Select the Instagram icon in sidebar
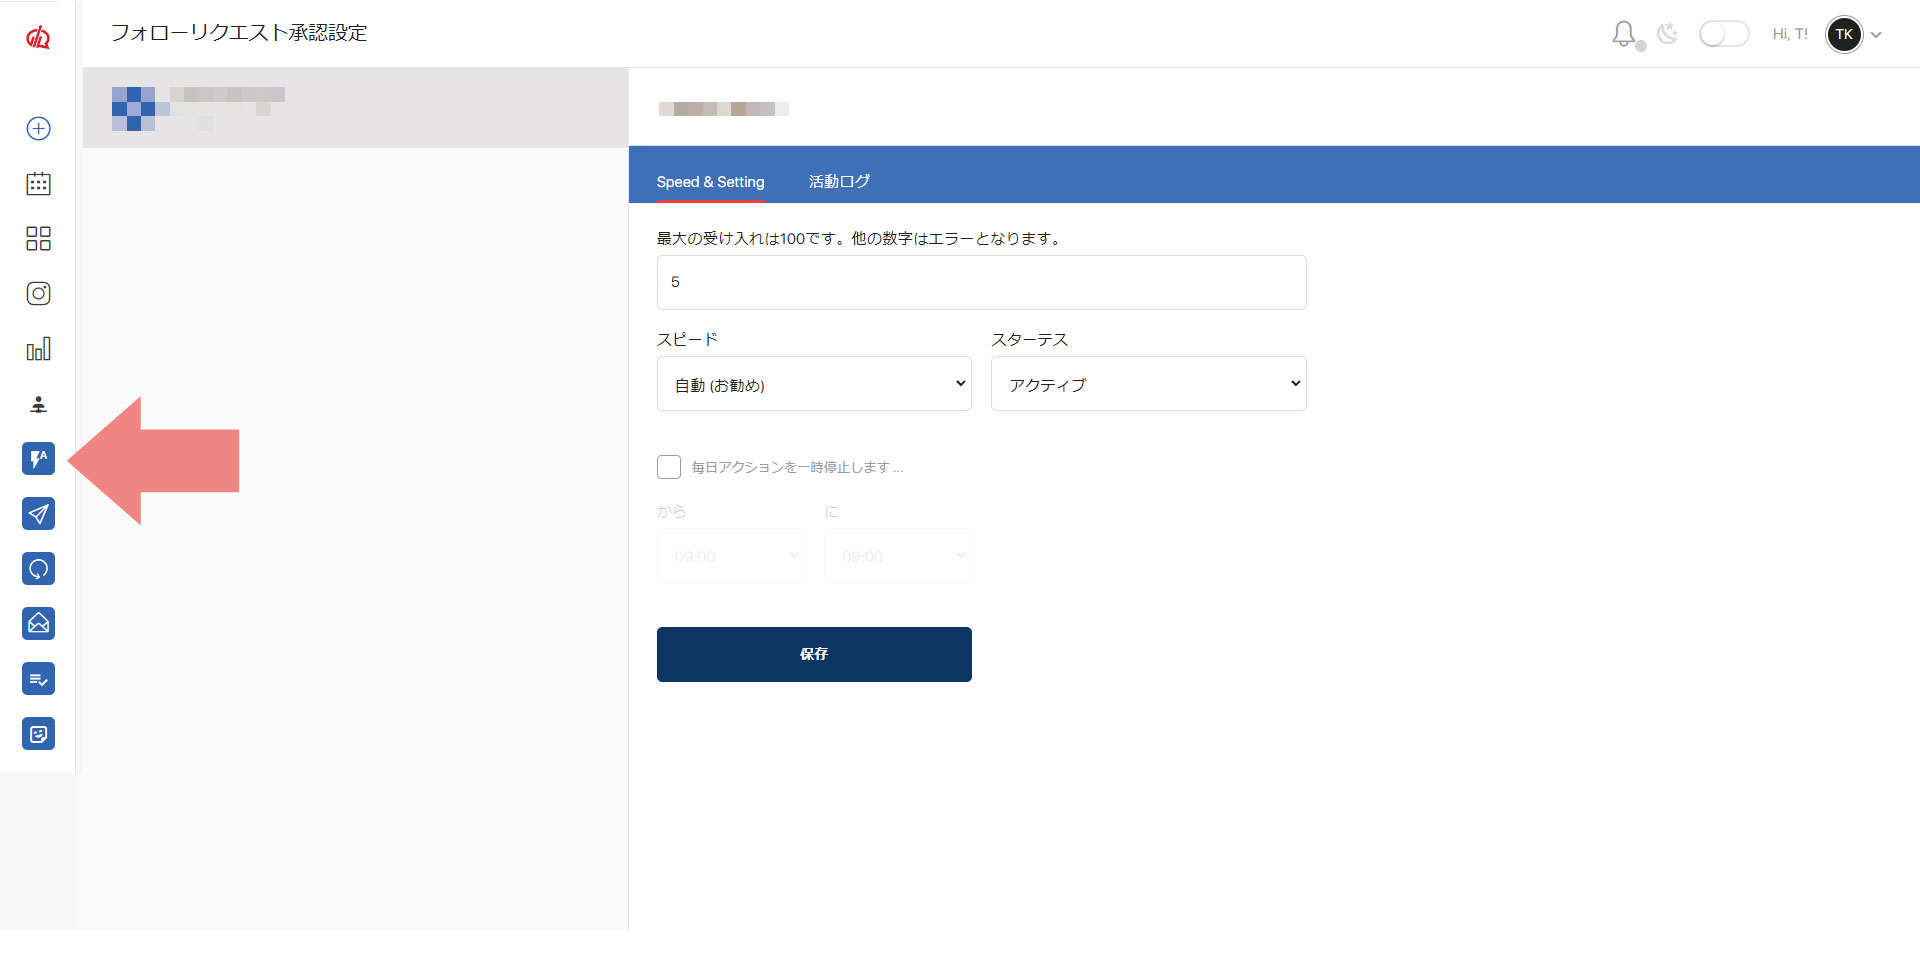The image size is (1920, 974). click(38, 293)
